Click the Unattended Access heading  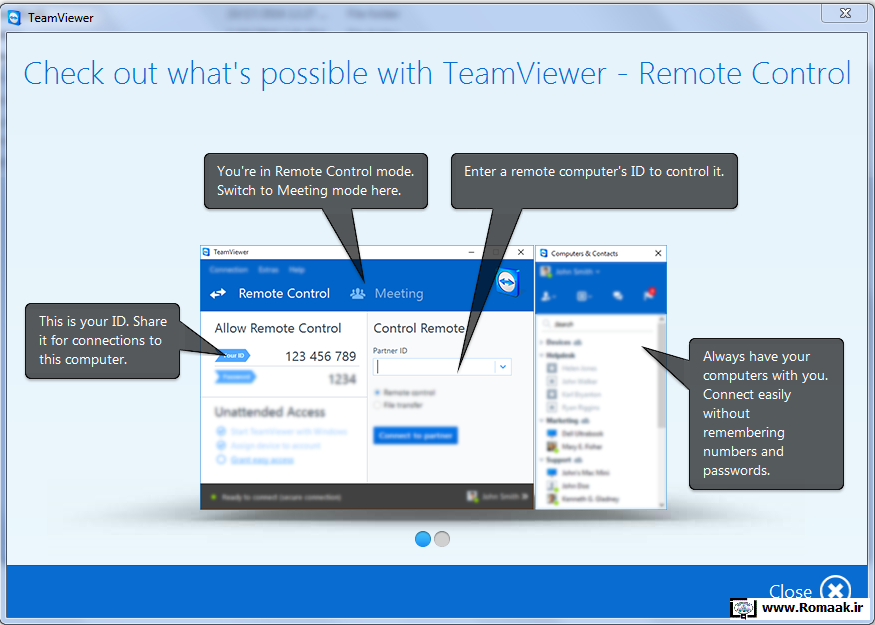[x=270, y=412]
